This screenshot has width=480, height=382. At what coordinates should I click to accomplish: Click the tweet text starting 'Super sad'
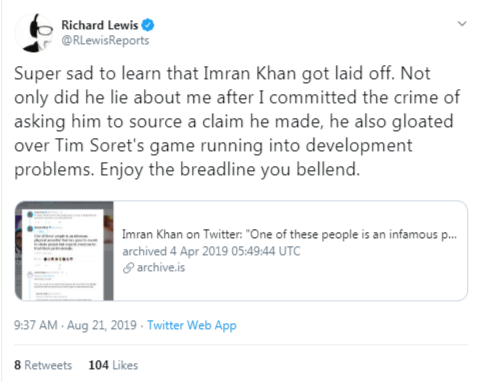[237, 121]
